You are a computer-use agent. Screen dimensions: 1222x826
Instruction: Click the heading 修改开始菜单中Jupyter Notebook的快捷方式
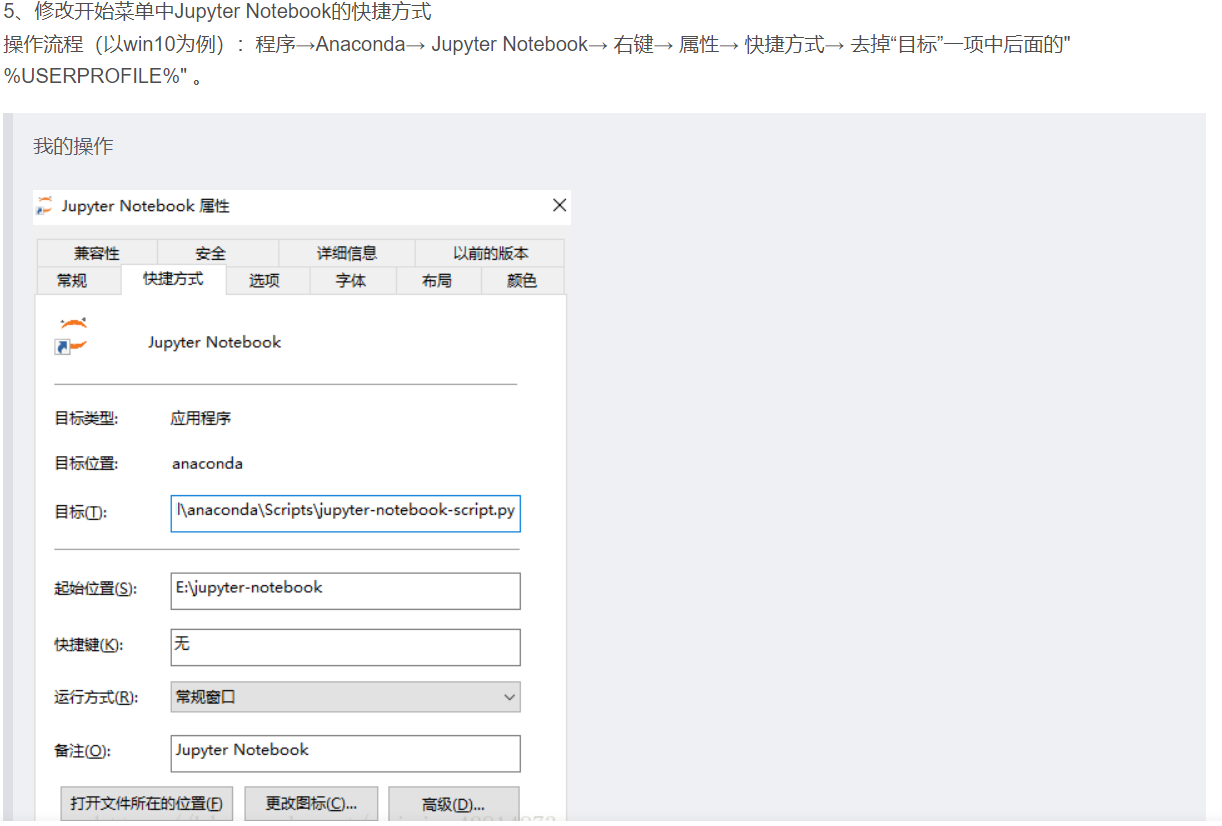(x=233, y=13)
